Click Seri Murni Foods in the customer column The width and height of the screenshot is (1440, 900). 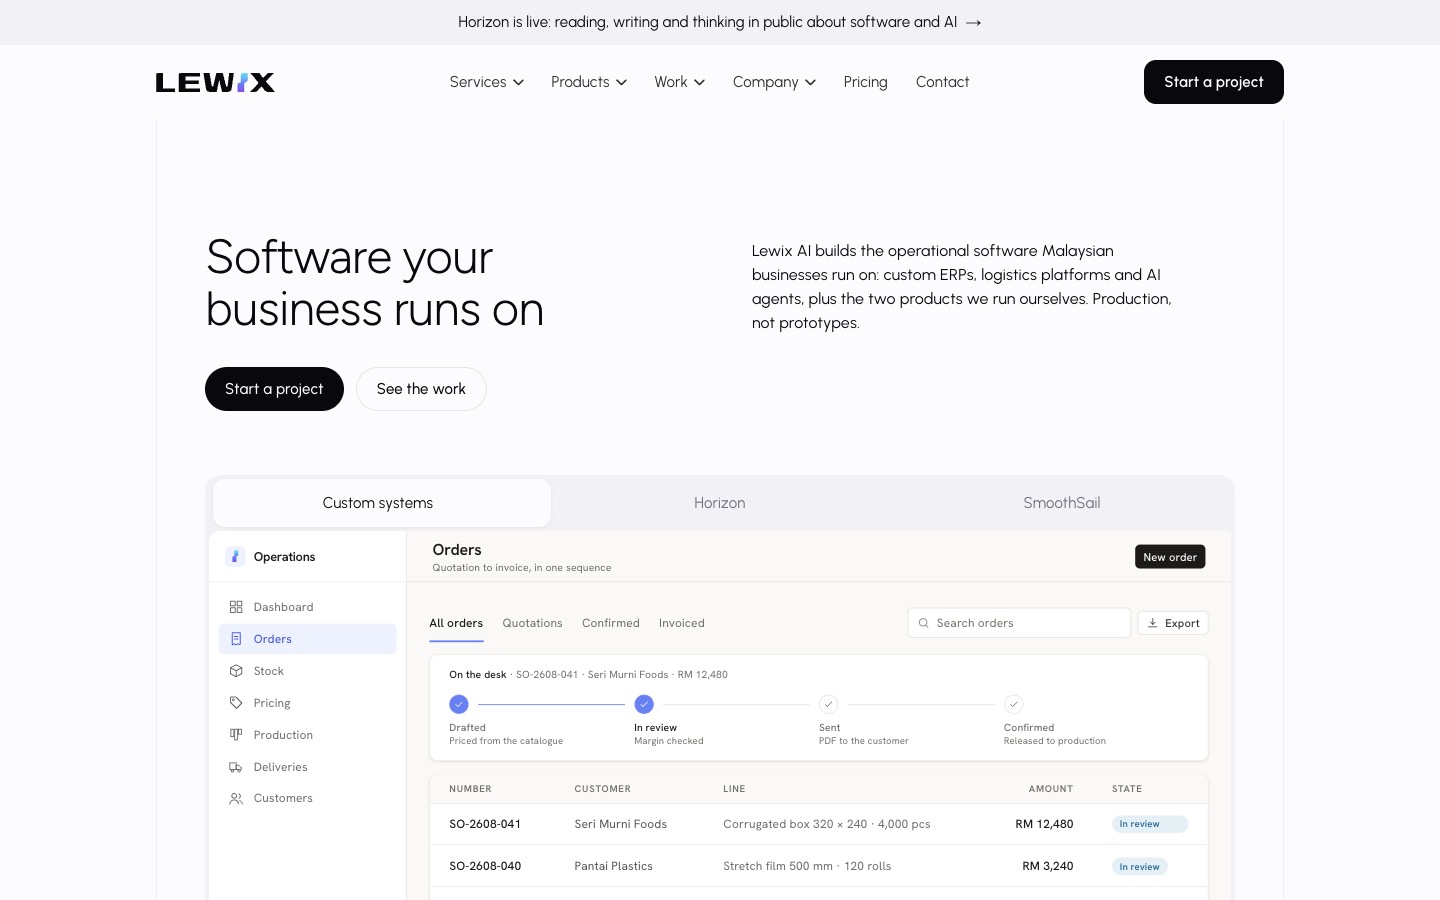[621, 824]
